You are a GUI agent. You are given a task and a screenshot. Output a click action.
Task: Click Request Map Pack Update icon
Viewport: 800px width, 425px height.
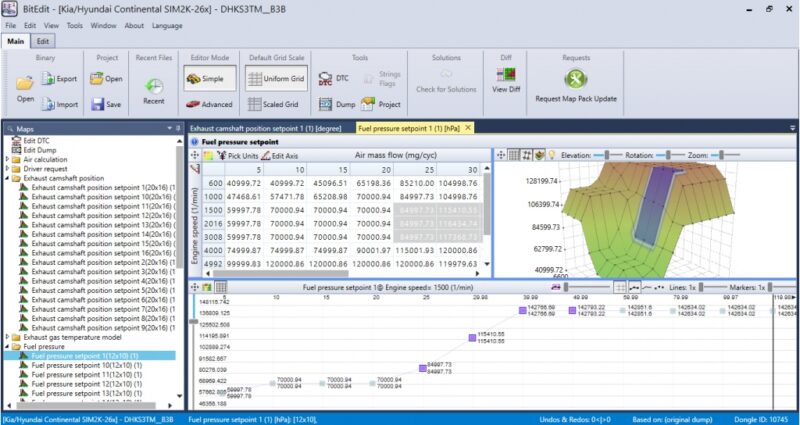pyautogui.click(x=575, y=81)
